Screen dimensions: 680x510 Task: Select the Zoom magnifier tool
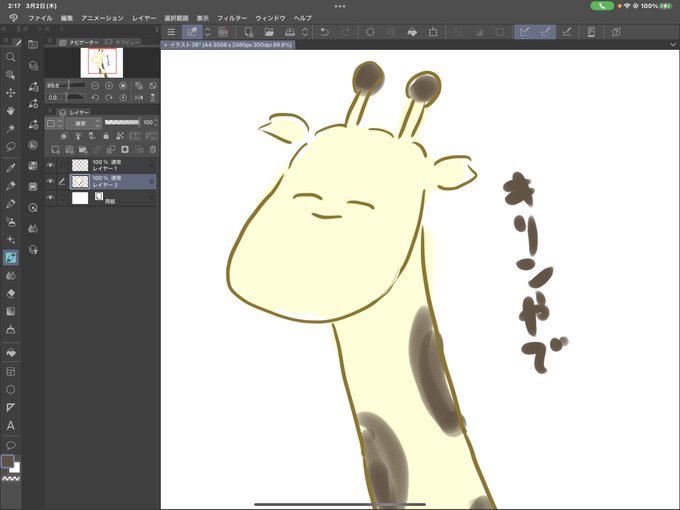[x=11, y=57]
